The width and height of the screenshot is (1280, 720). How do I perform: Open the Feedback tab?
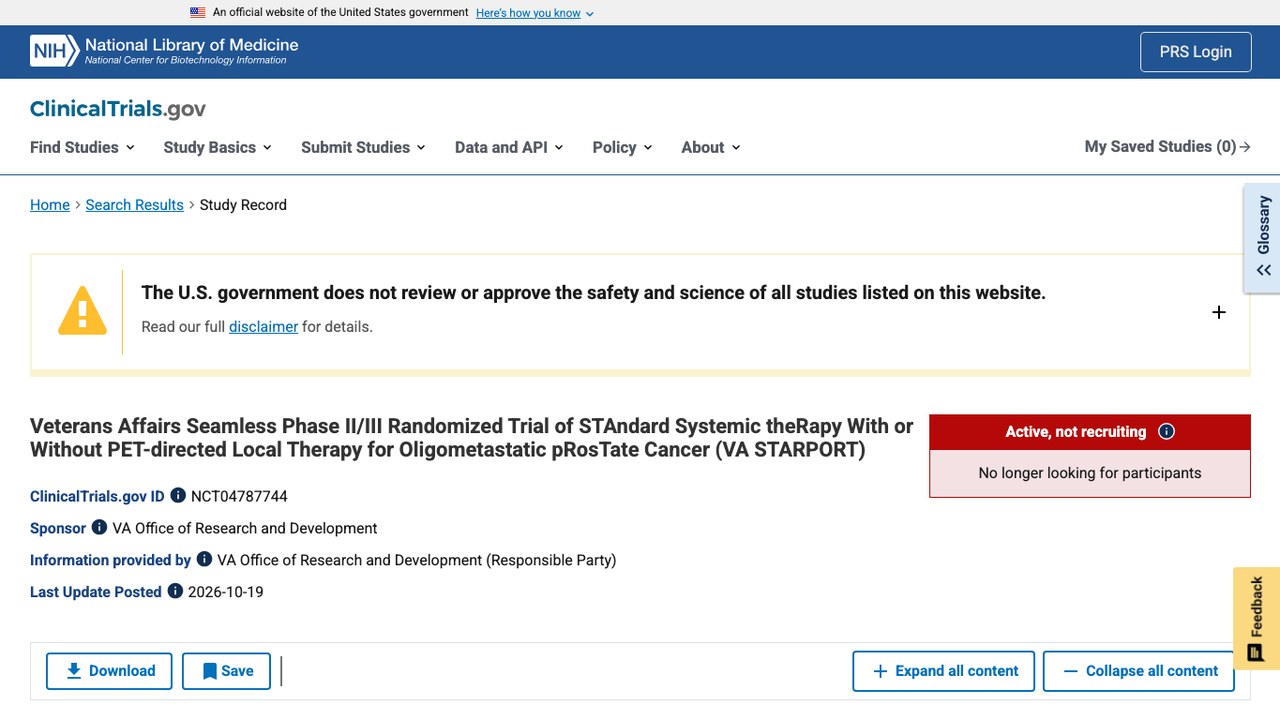point(1256,618)
